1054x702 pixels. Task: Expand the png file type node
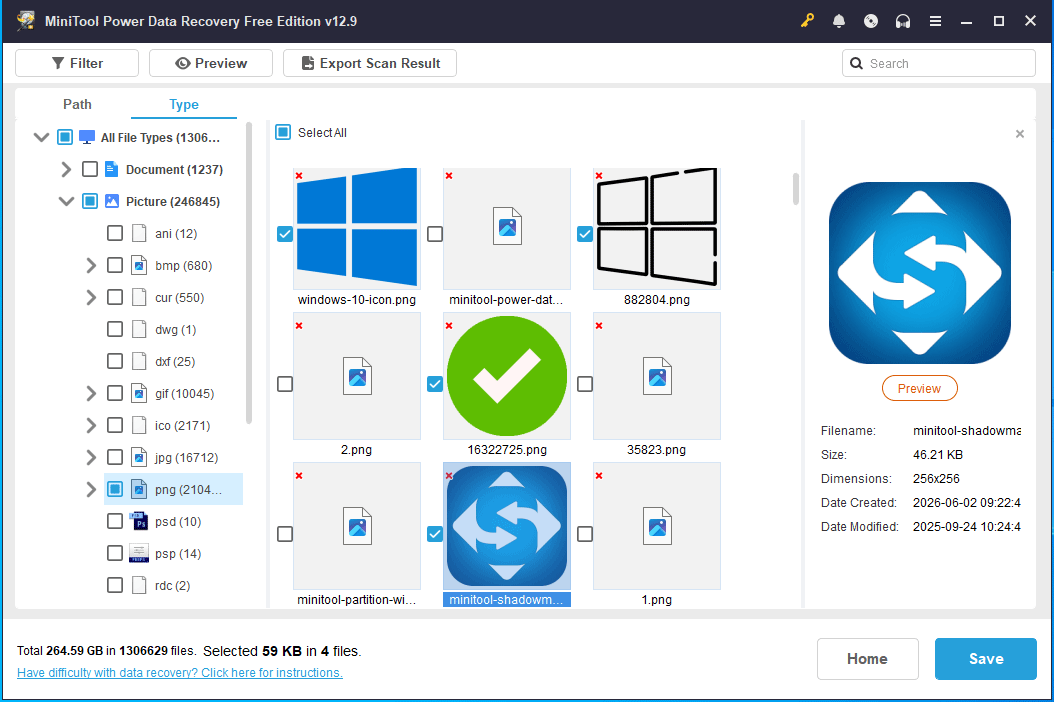click(91, 490)
